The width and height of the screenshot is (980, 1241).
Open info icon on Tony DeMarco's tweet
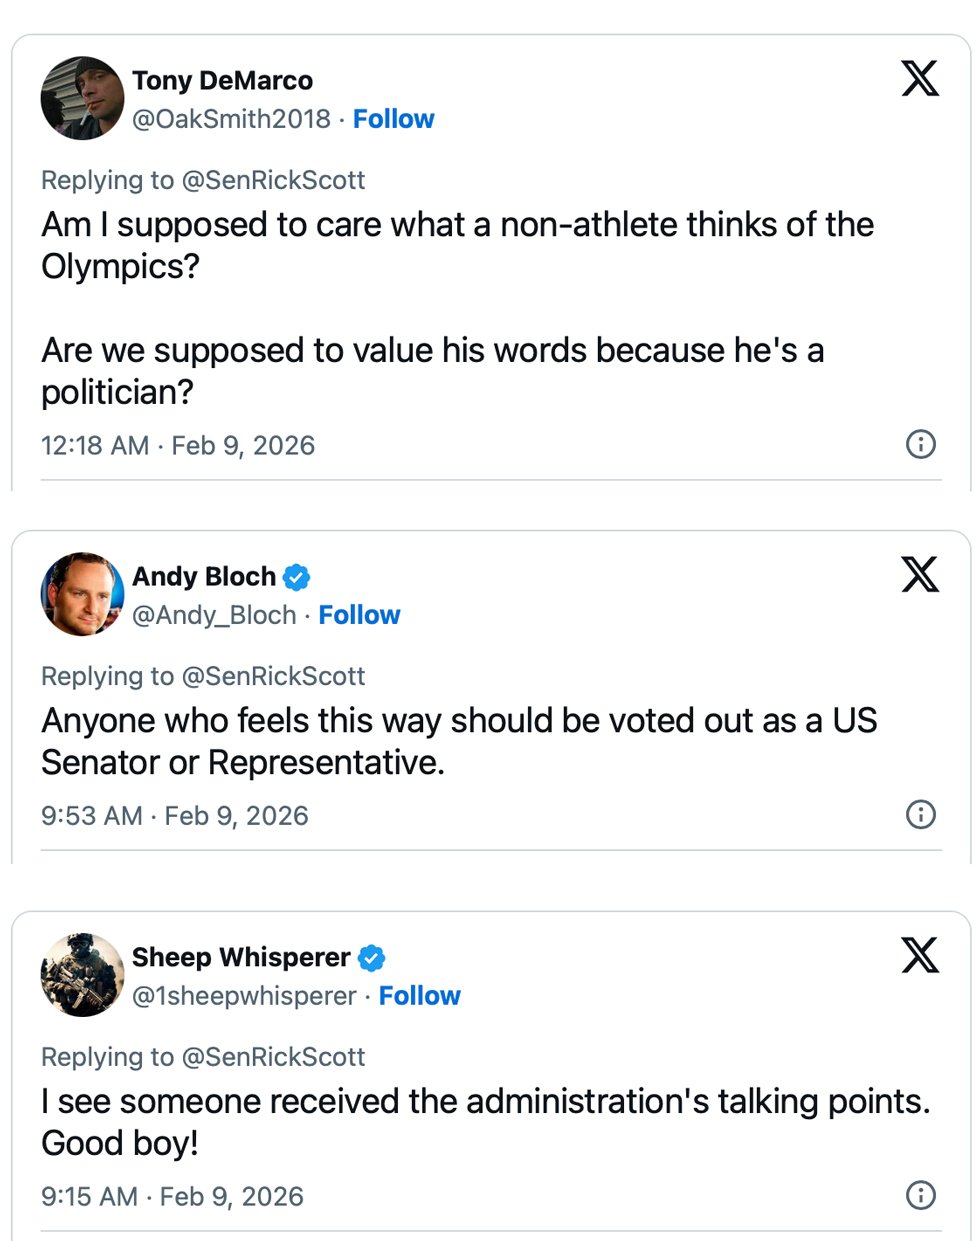click(x=920, y=444)
